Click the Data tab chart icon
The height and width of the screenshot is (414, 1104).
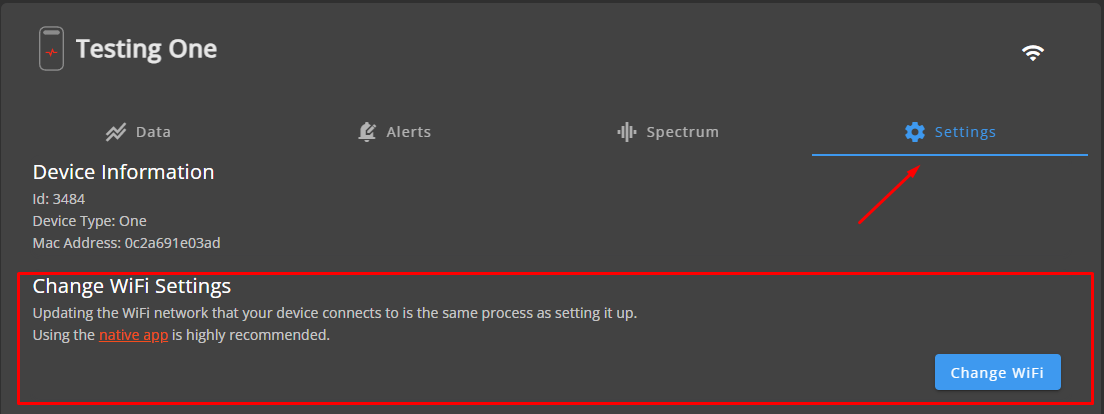point(116,132)
